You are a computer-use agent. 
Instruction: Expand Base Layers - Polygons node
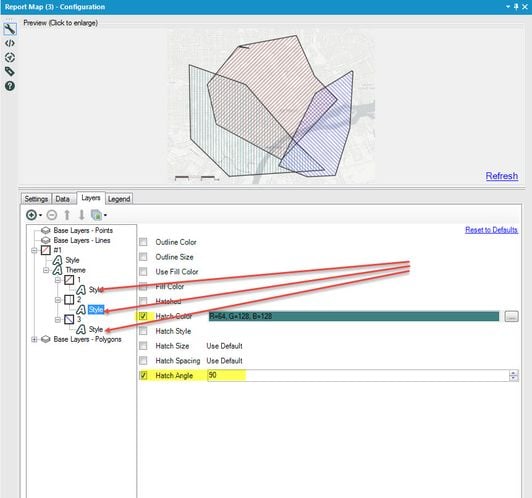[x=34, y=339]
